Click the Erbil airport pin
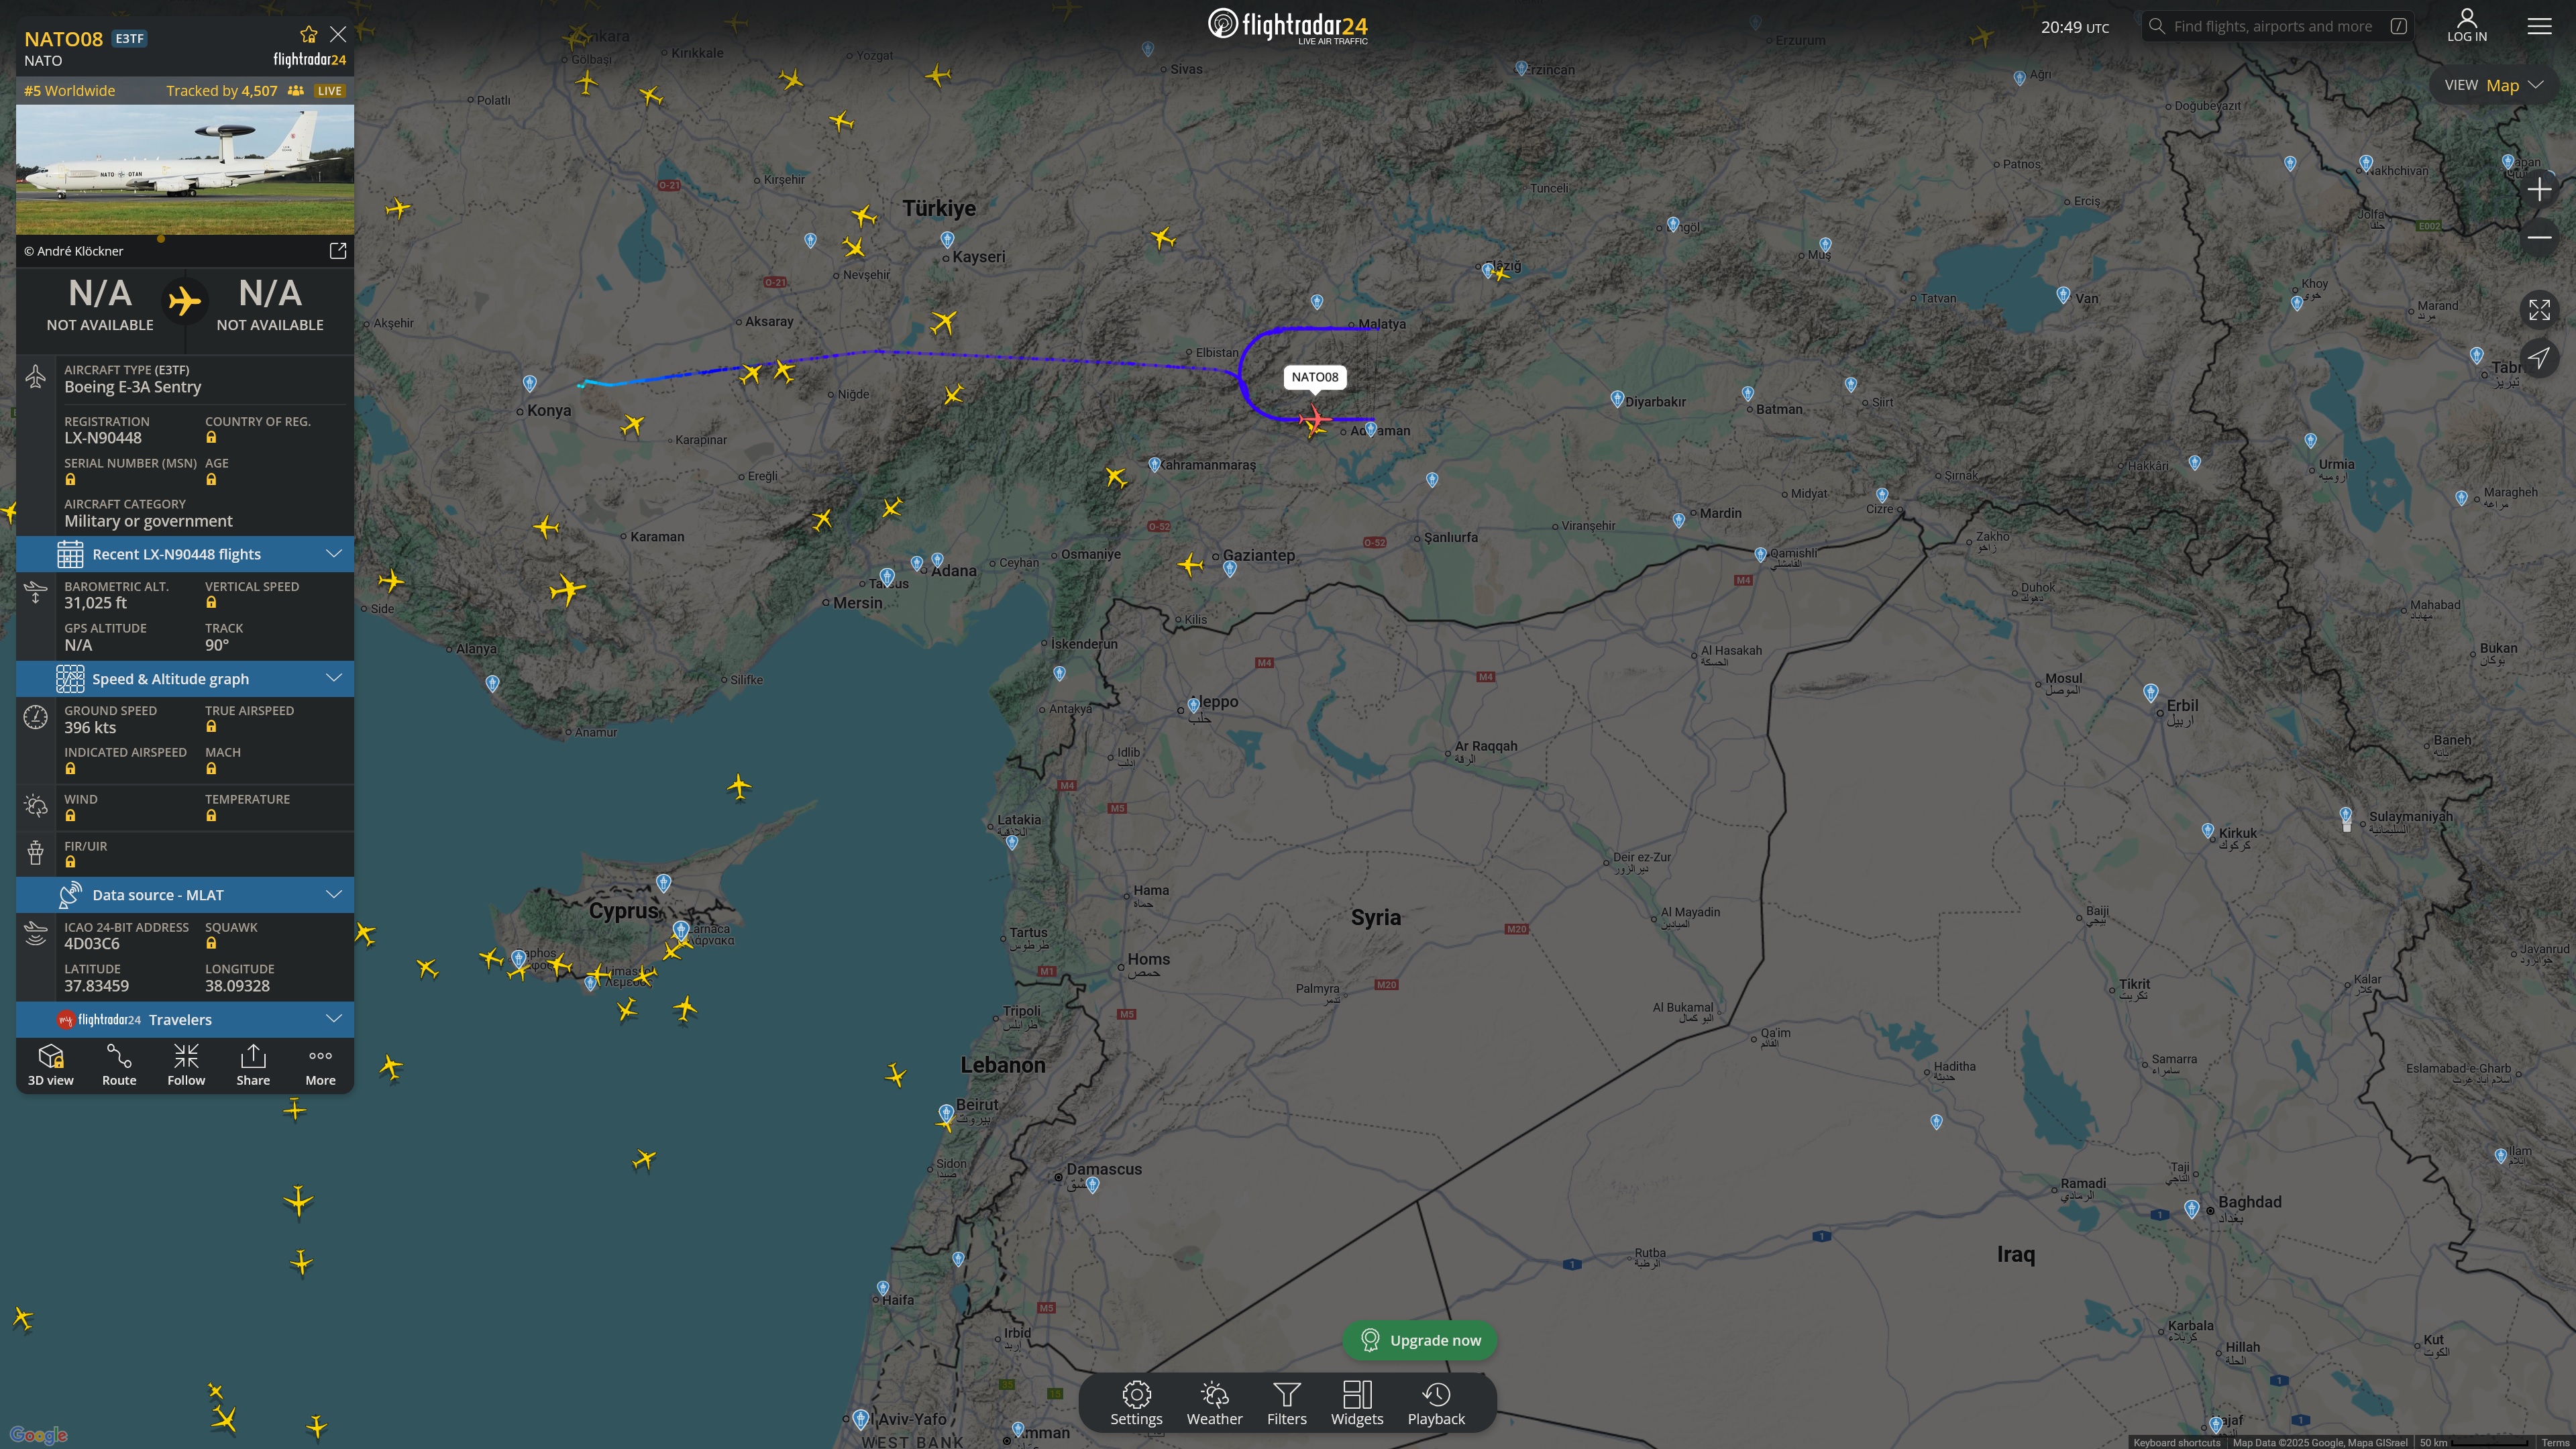This screenshot has width=2576, height=1449. click(2151, 692)
